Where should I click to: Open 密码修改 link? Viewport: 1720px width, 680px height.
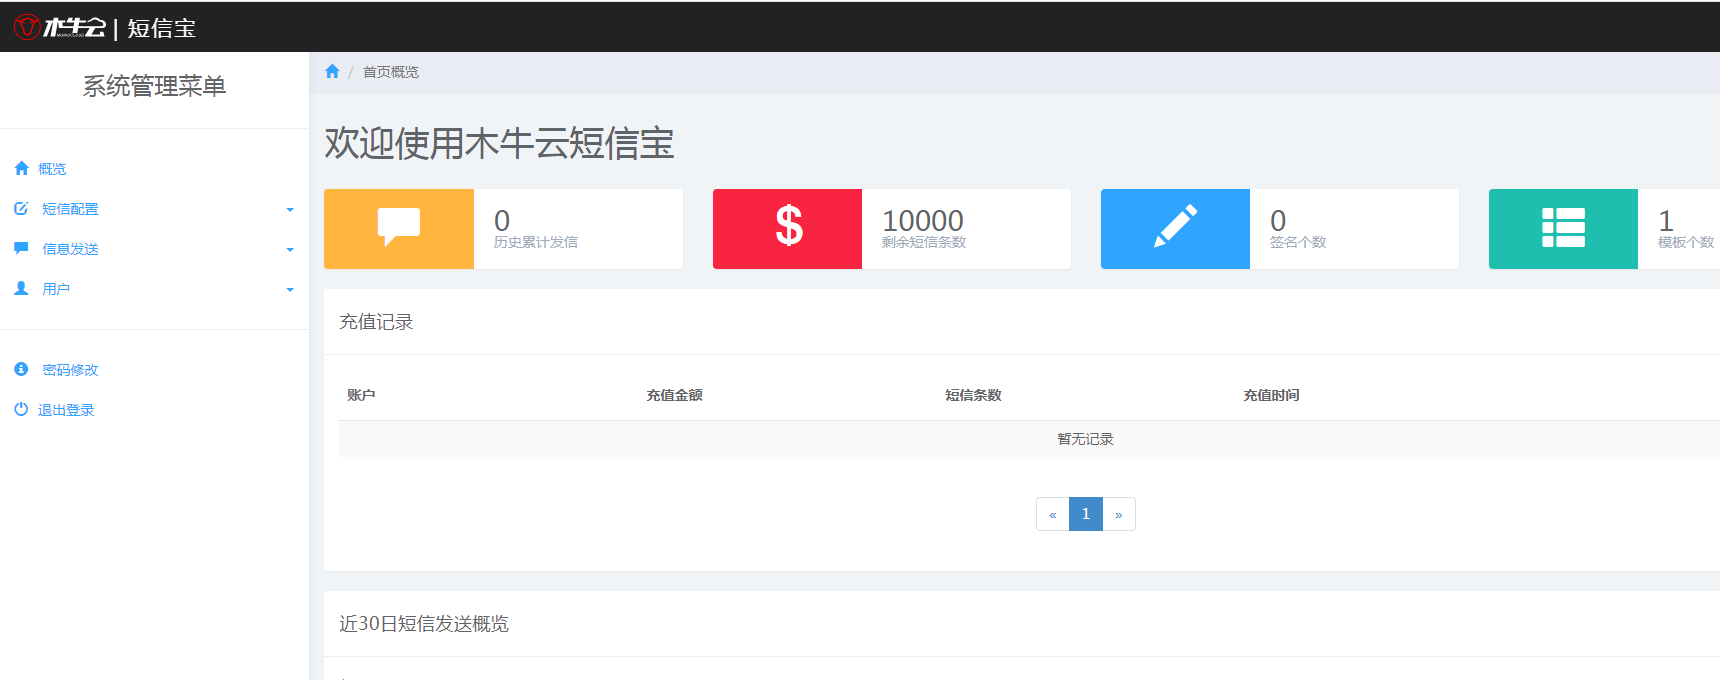pos(70,370)
